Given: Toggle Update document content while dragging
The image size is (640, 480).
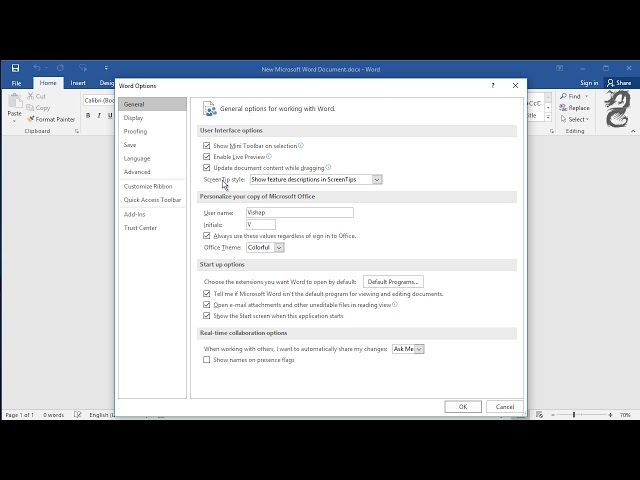Looking at the screenshot, I should point(207,167).
